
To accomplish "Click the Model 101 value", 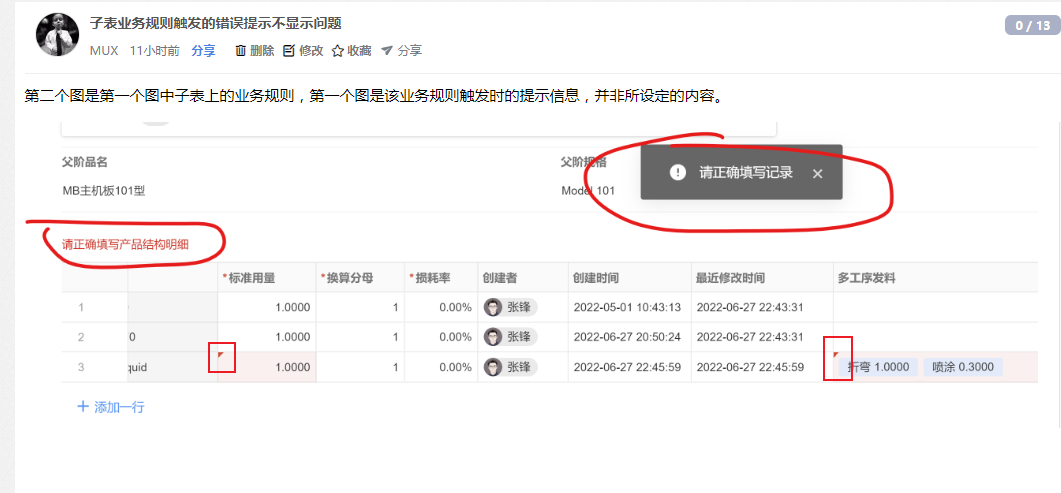I will click(x=588, y=191).
